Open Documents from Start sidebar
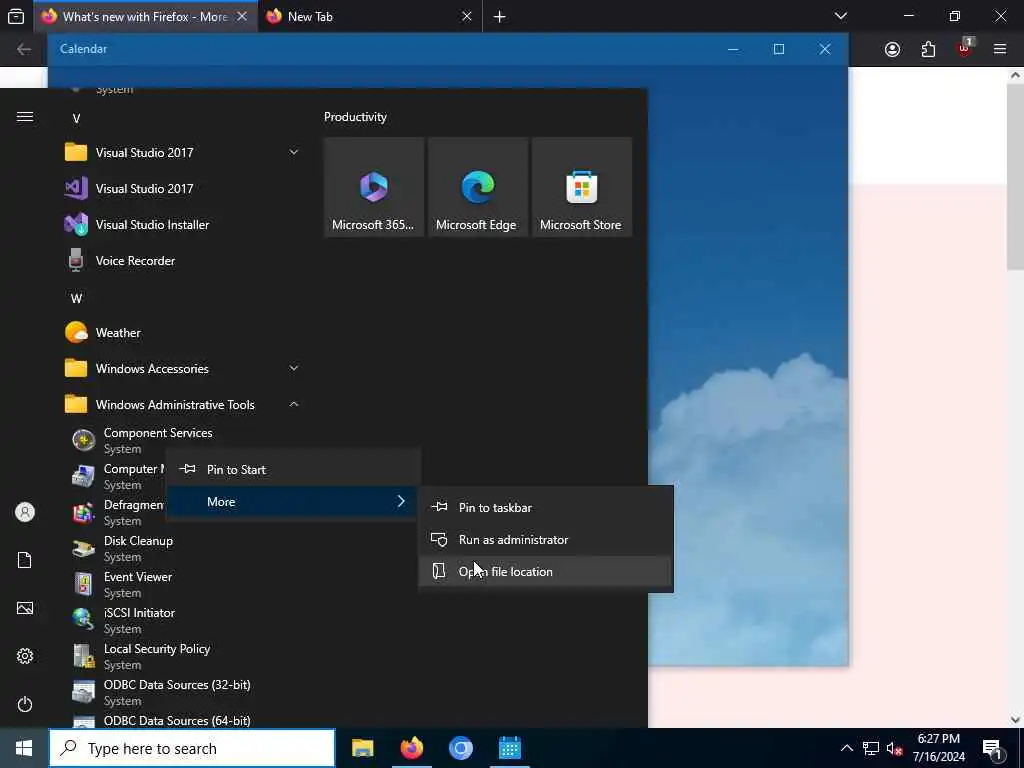Image resolution: width=1024 pixels, height=768 pixels. click(x=25, y=560)
